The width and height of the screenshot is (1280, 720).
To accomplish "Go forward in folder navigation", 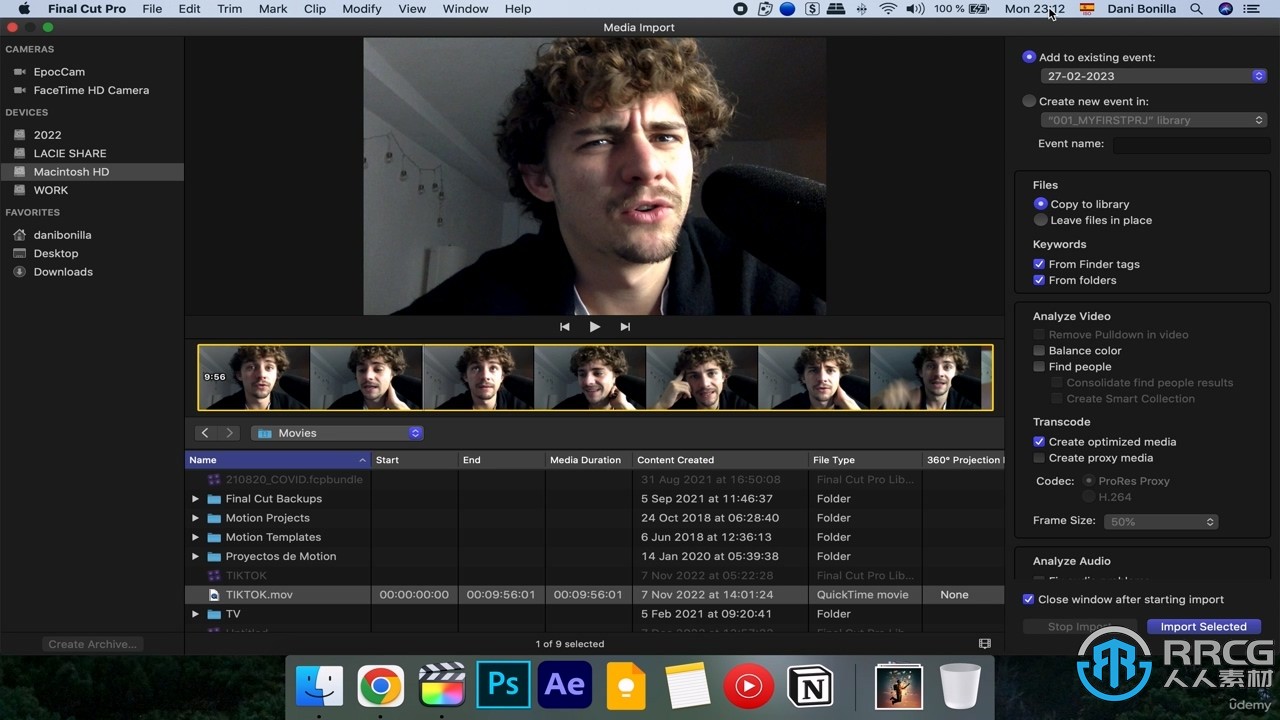I will click(x=229, y=433).
